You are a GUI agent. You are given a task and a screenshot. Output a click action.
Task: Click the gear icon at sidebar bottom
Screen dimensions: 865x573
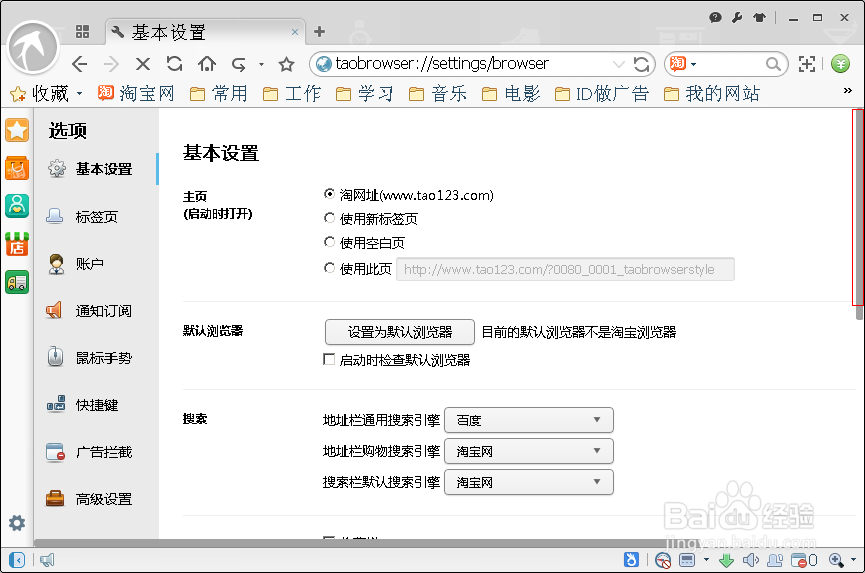17,523
